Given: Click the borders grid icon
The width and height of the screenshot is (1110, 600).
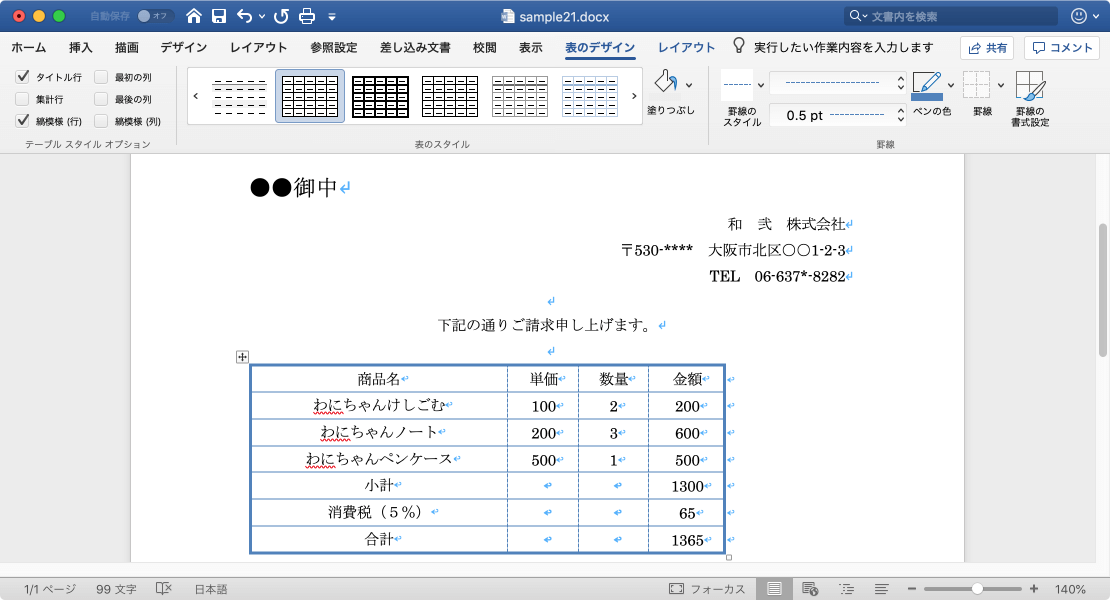Looking at the screenshot, I should point(976,85).
